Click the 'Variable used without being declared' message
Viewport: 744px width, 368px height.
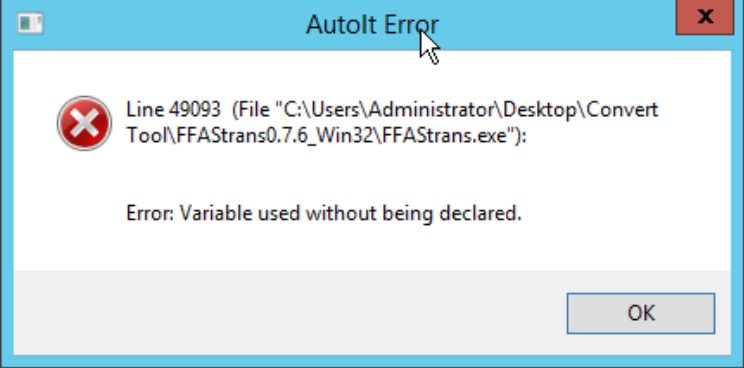(351, 213)
